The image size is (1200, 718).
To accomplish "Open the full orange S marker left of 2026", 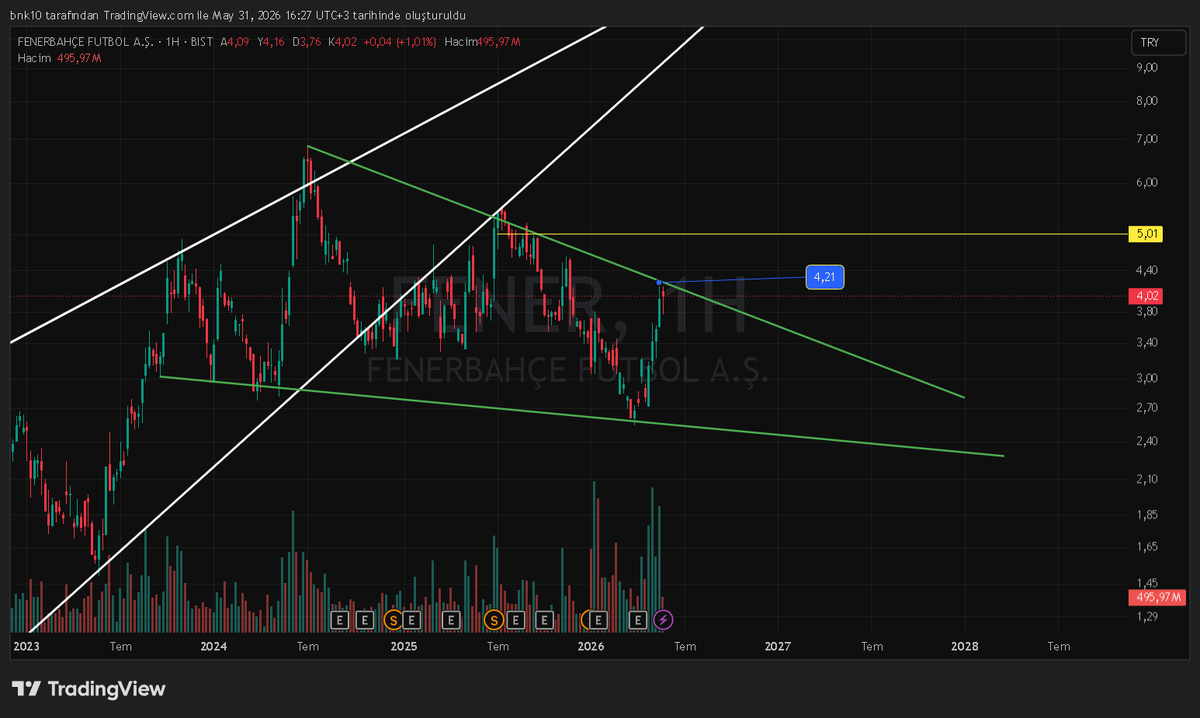I will pos(493,620).
